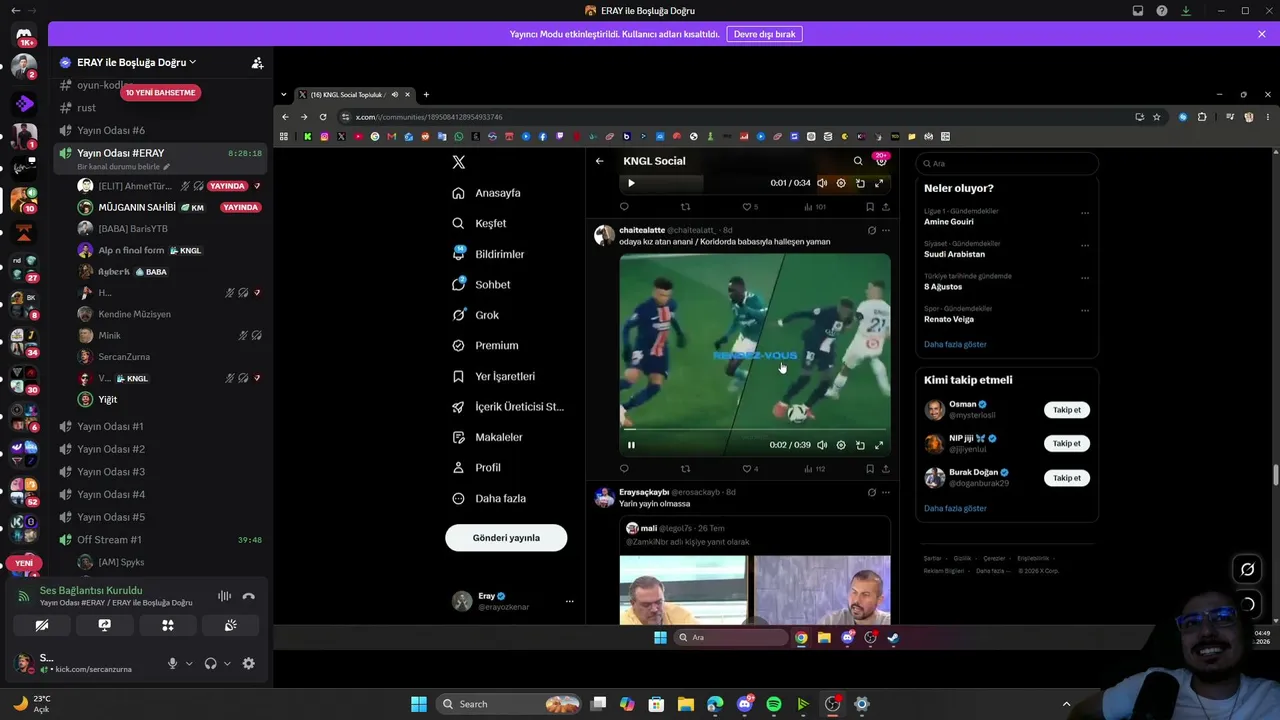The height and width of the screenshot is (720, 1280).
Task: Click Devre dışı bırak streamer mode button
Action: tap(765, 34)
